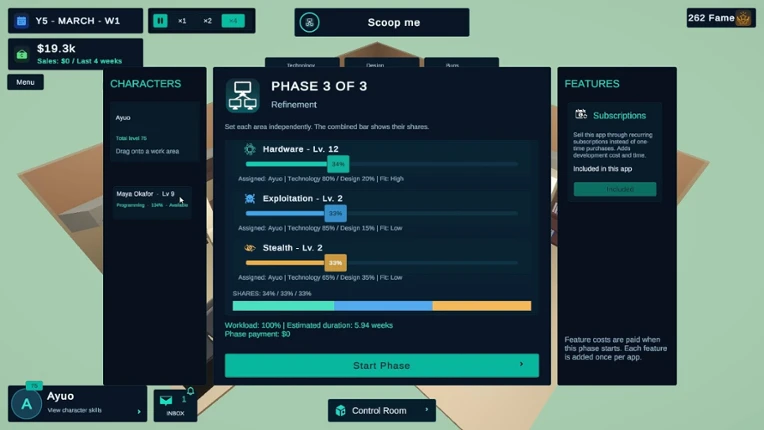
Task: Open the Inbox envelope icon
Action: click(166, 400)
